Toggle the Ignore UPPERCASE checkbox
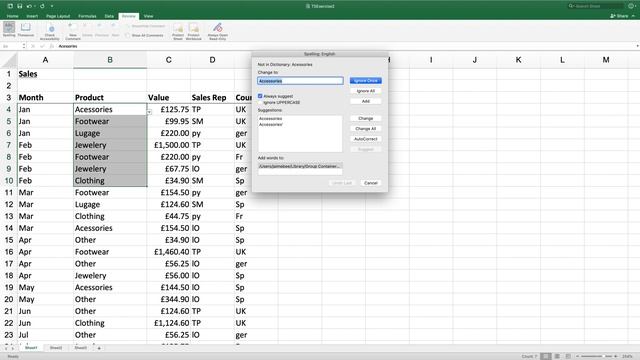 pyautogui.click(x=260, y=102)
